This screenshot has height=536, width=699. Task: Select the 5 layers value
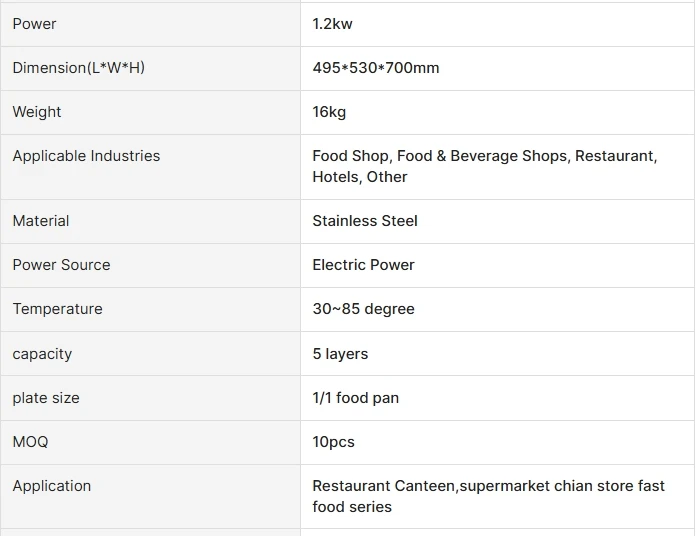[x=340, y=354]
